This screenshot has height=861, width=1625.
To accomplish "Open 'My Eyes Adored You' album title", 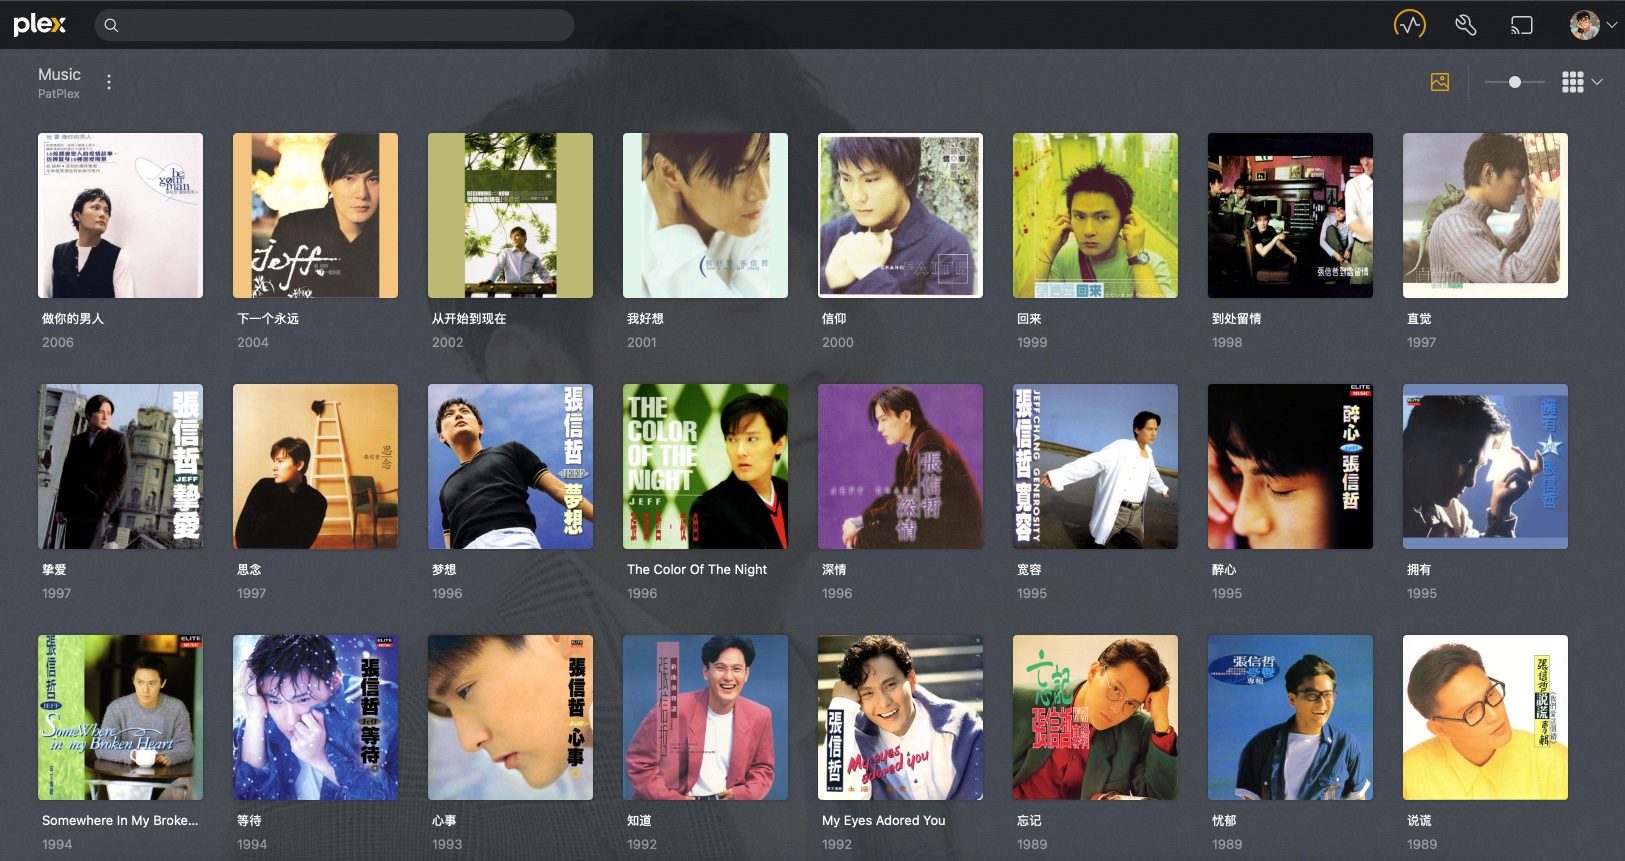I will tap(883, 820).
